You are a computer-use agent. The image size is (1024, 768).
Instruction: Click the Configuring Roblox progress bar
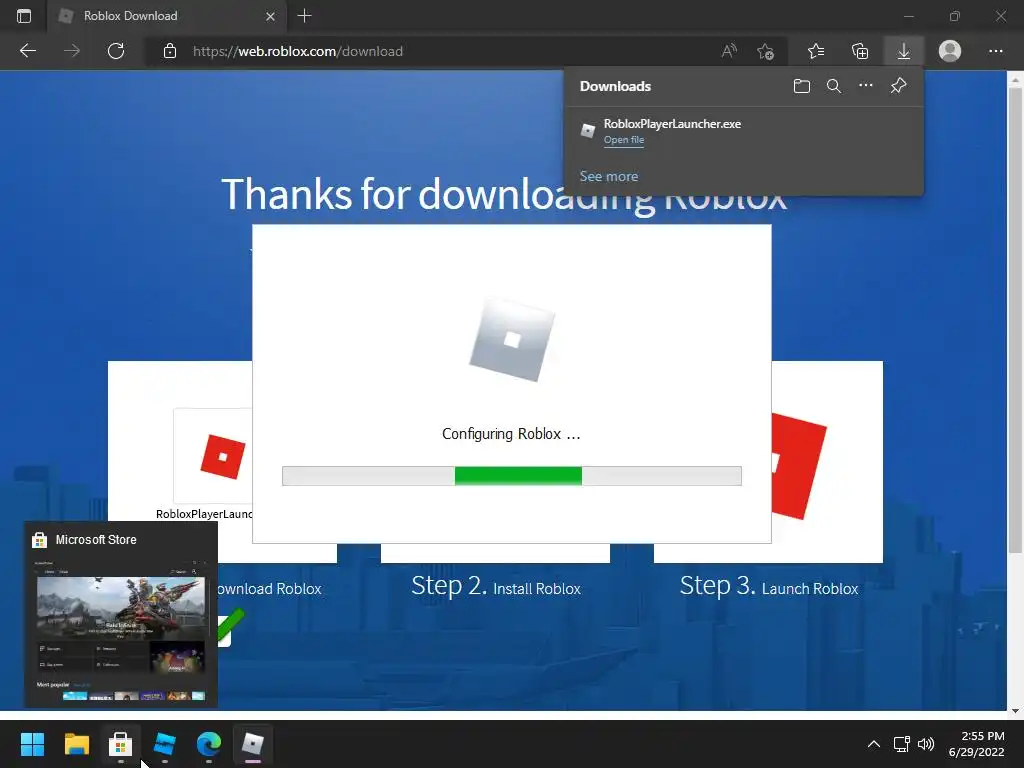[511, 476]
